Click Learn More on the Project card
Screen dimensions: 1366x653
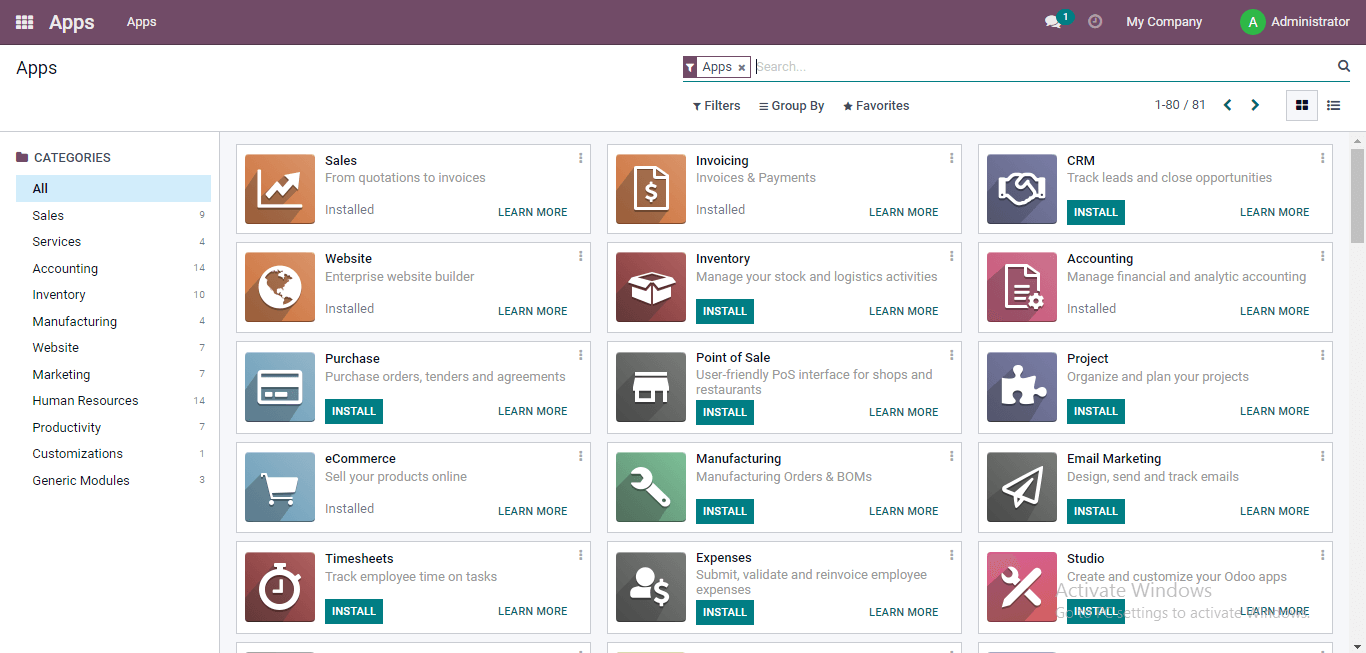click(1275, 411)
